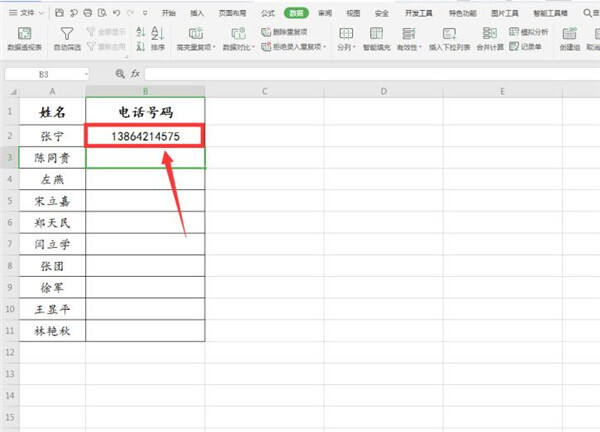Select column C header
Screen dimensions: 600x432
(264, 91)
